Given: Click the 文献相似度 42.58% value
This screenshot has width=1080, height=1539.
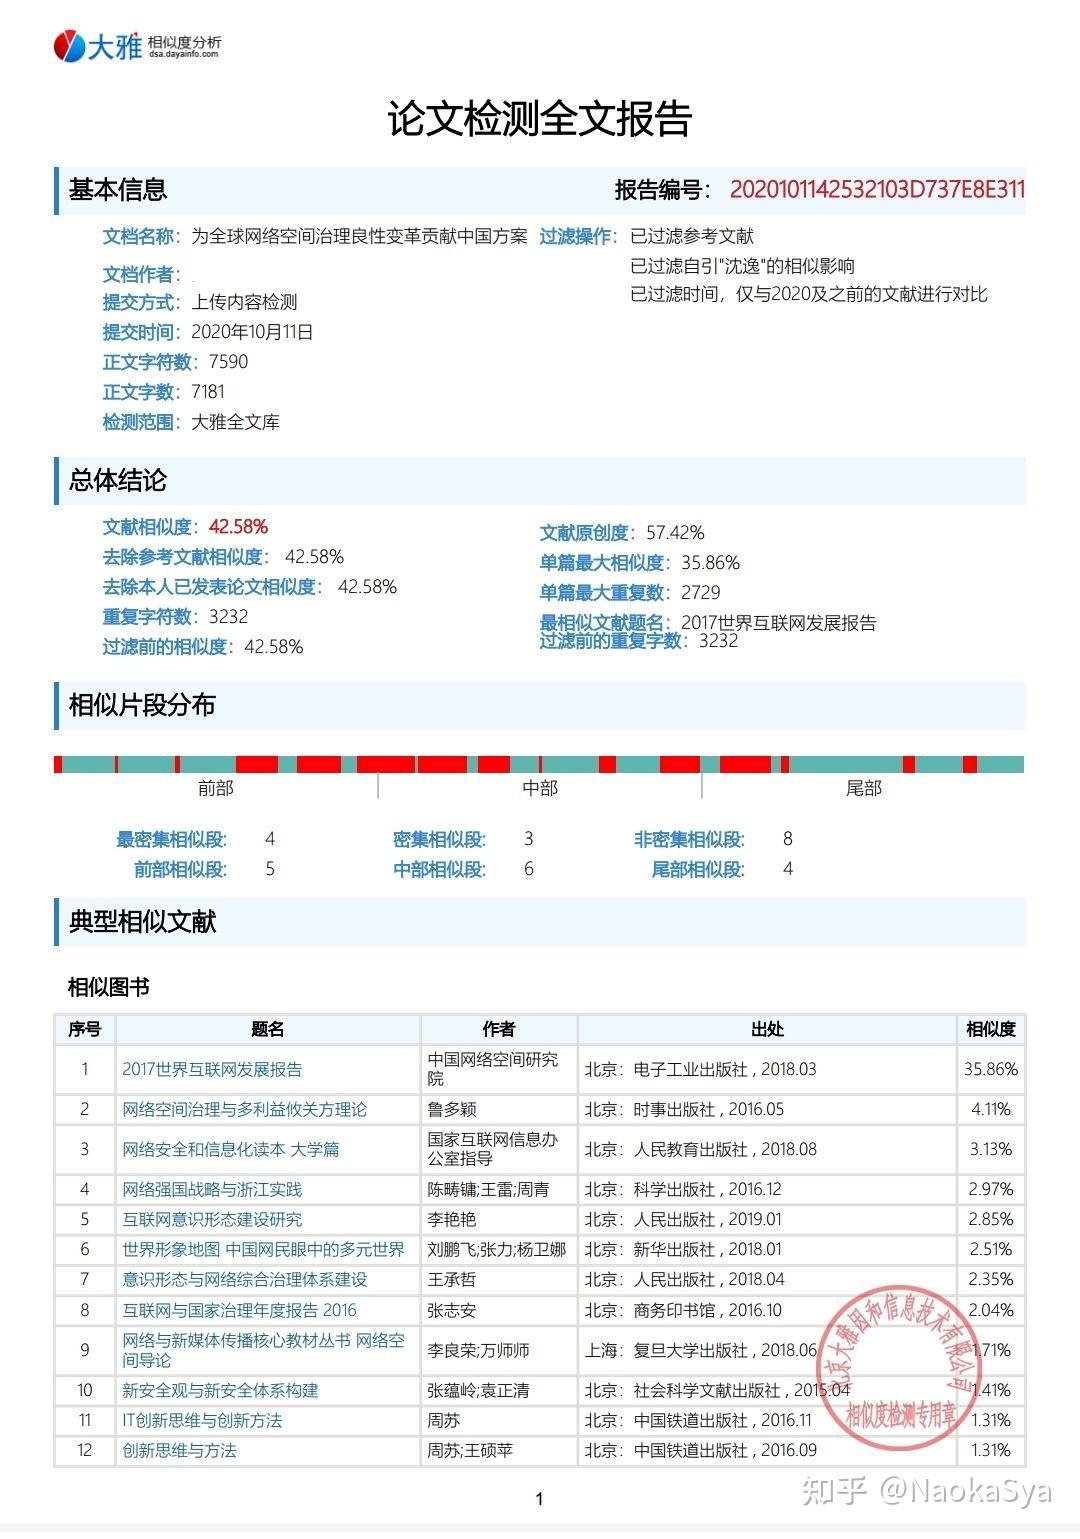Looking at the screenshot, I should point(238,527).
